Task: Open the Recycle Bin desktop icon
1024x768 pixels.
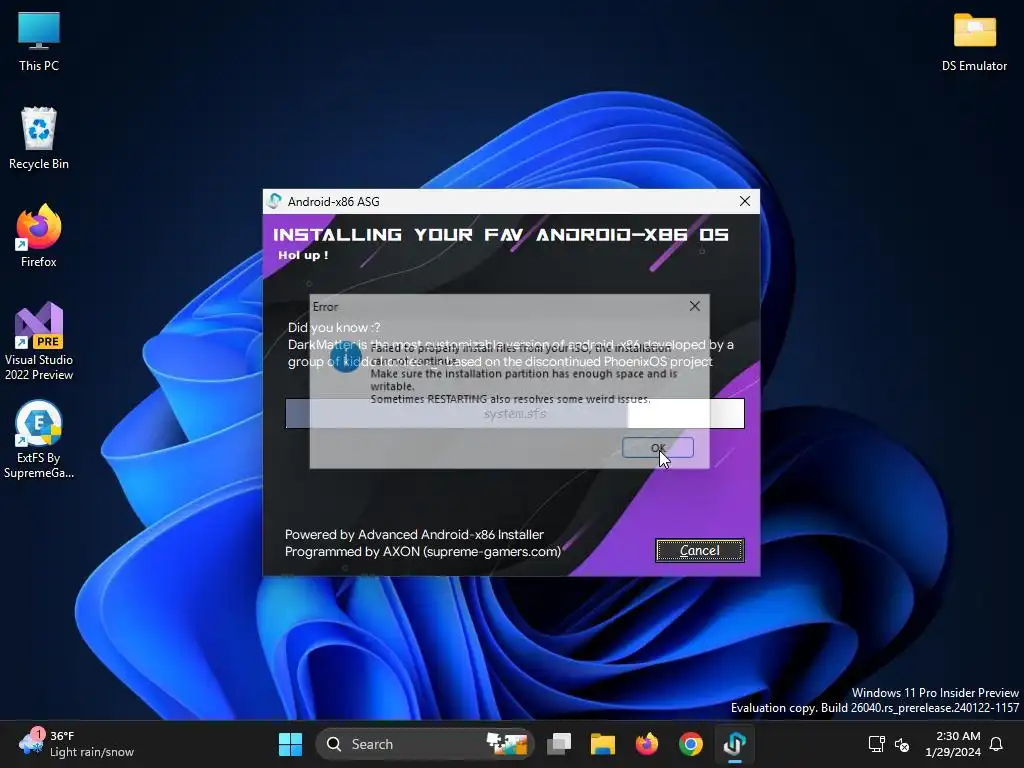Action: (x=39, y=138)
